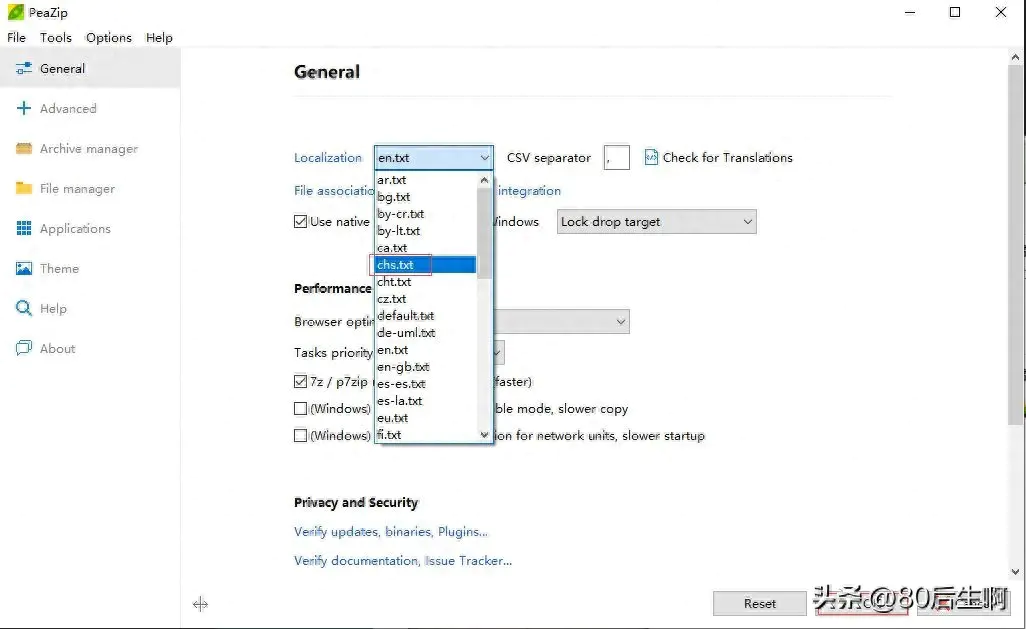Viewport: 1026px width, 629px height.
Task: Open the Browser optimization dropdown arrow
Action: pyautogui.click(x=620, y=322)
